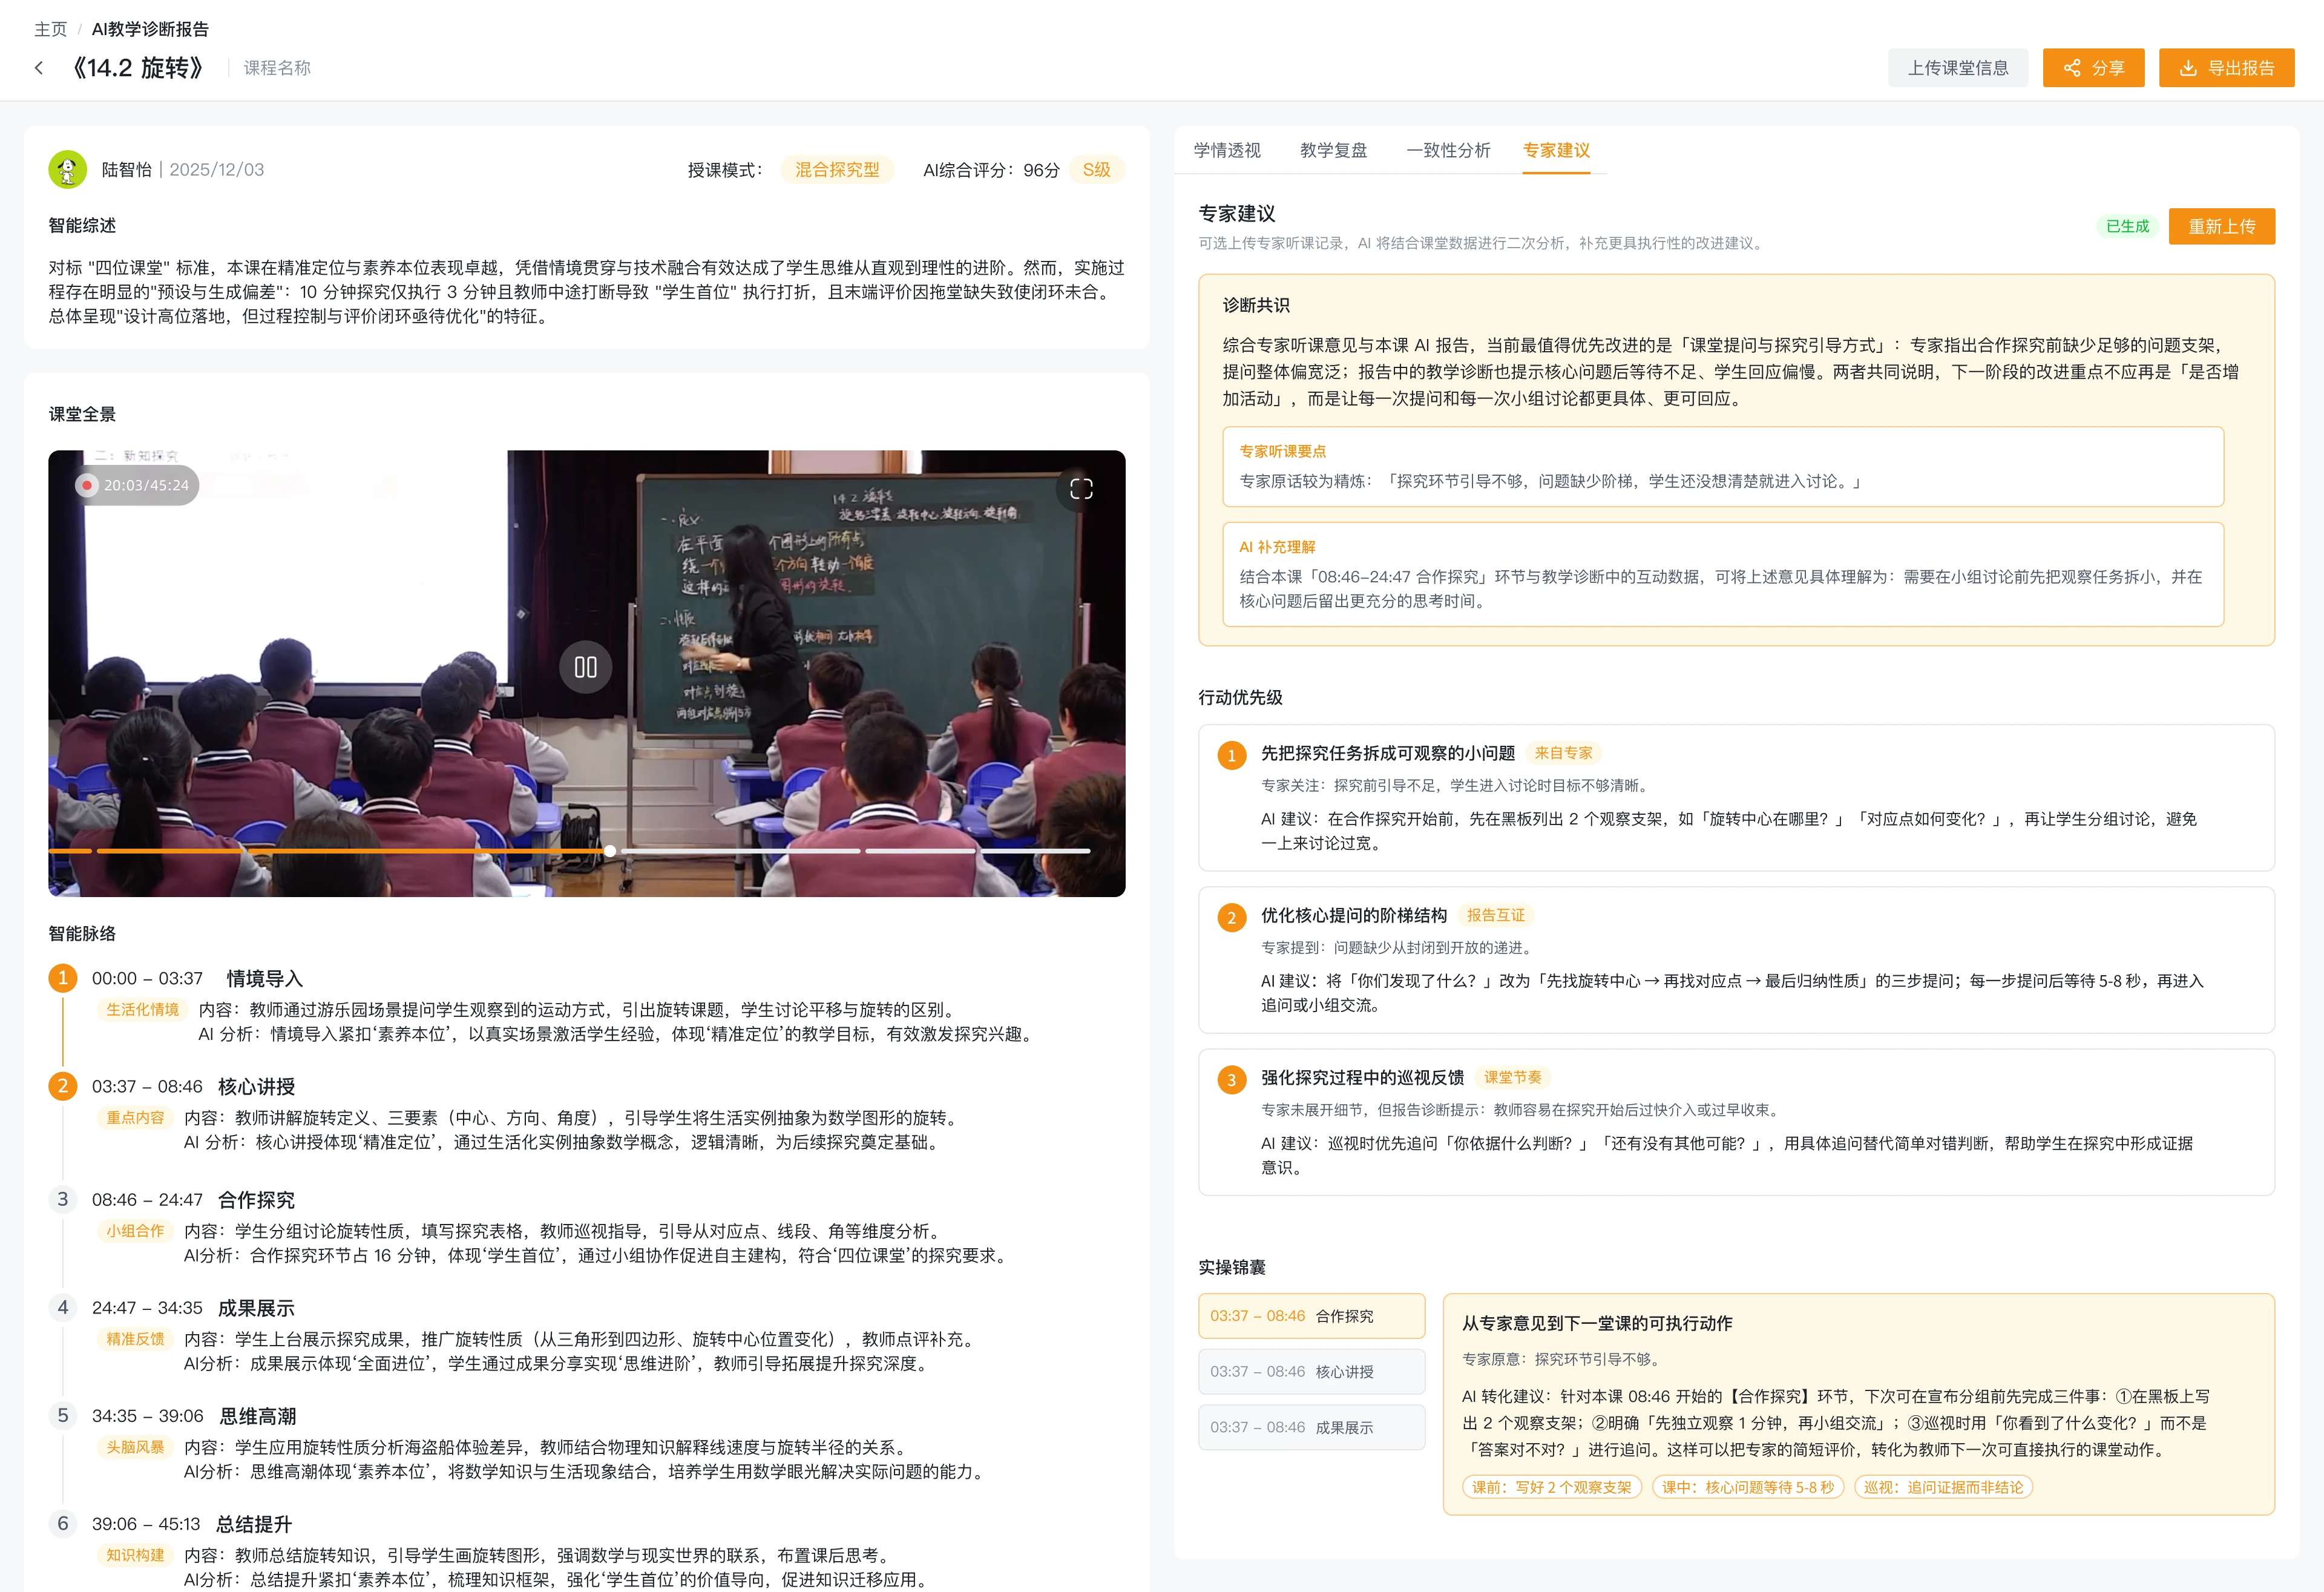This screenshot has height=1592, width=2324.
Task: Click the share icon in 分享 button
Action: coord(2072,68)
